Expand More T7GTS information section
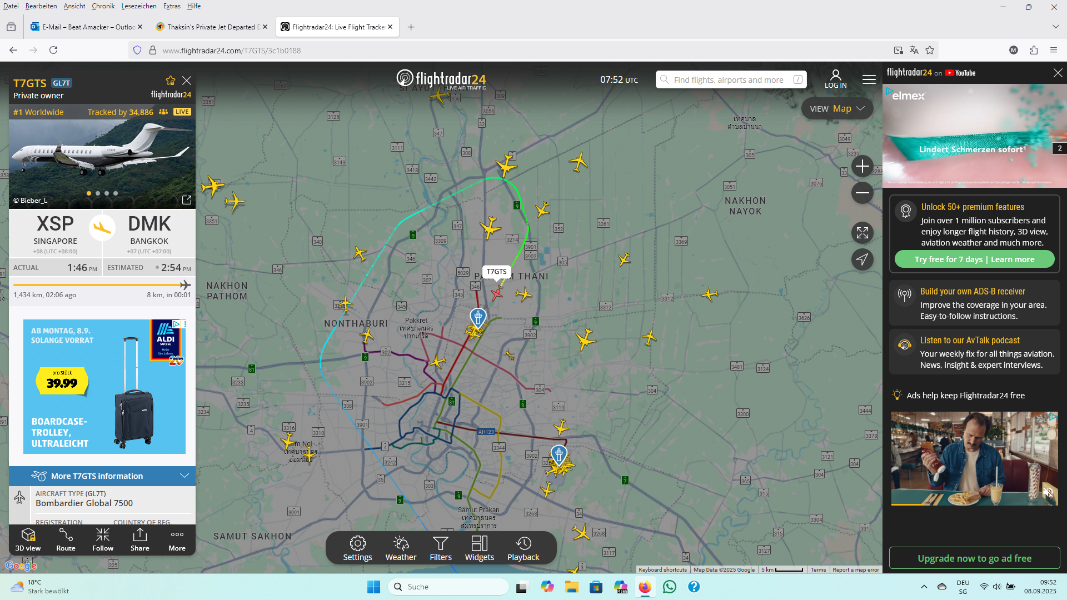Viewport: 1067px width, 600px height. (102, 476)
